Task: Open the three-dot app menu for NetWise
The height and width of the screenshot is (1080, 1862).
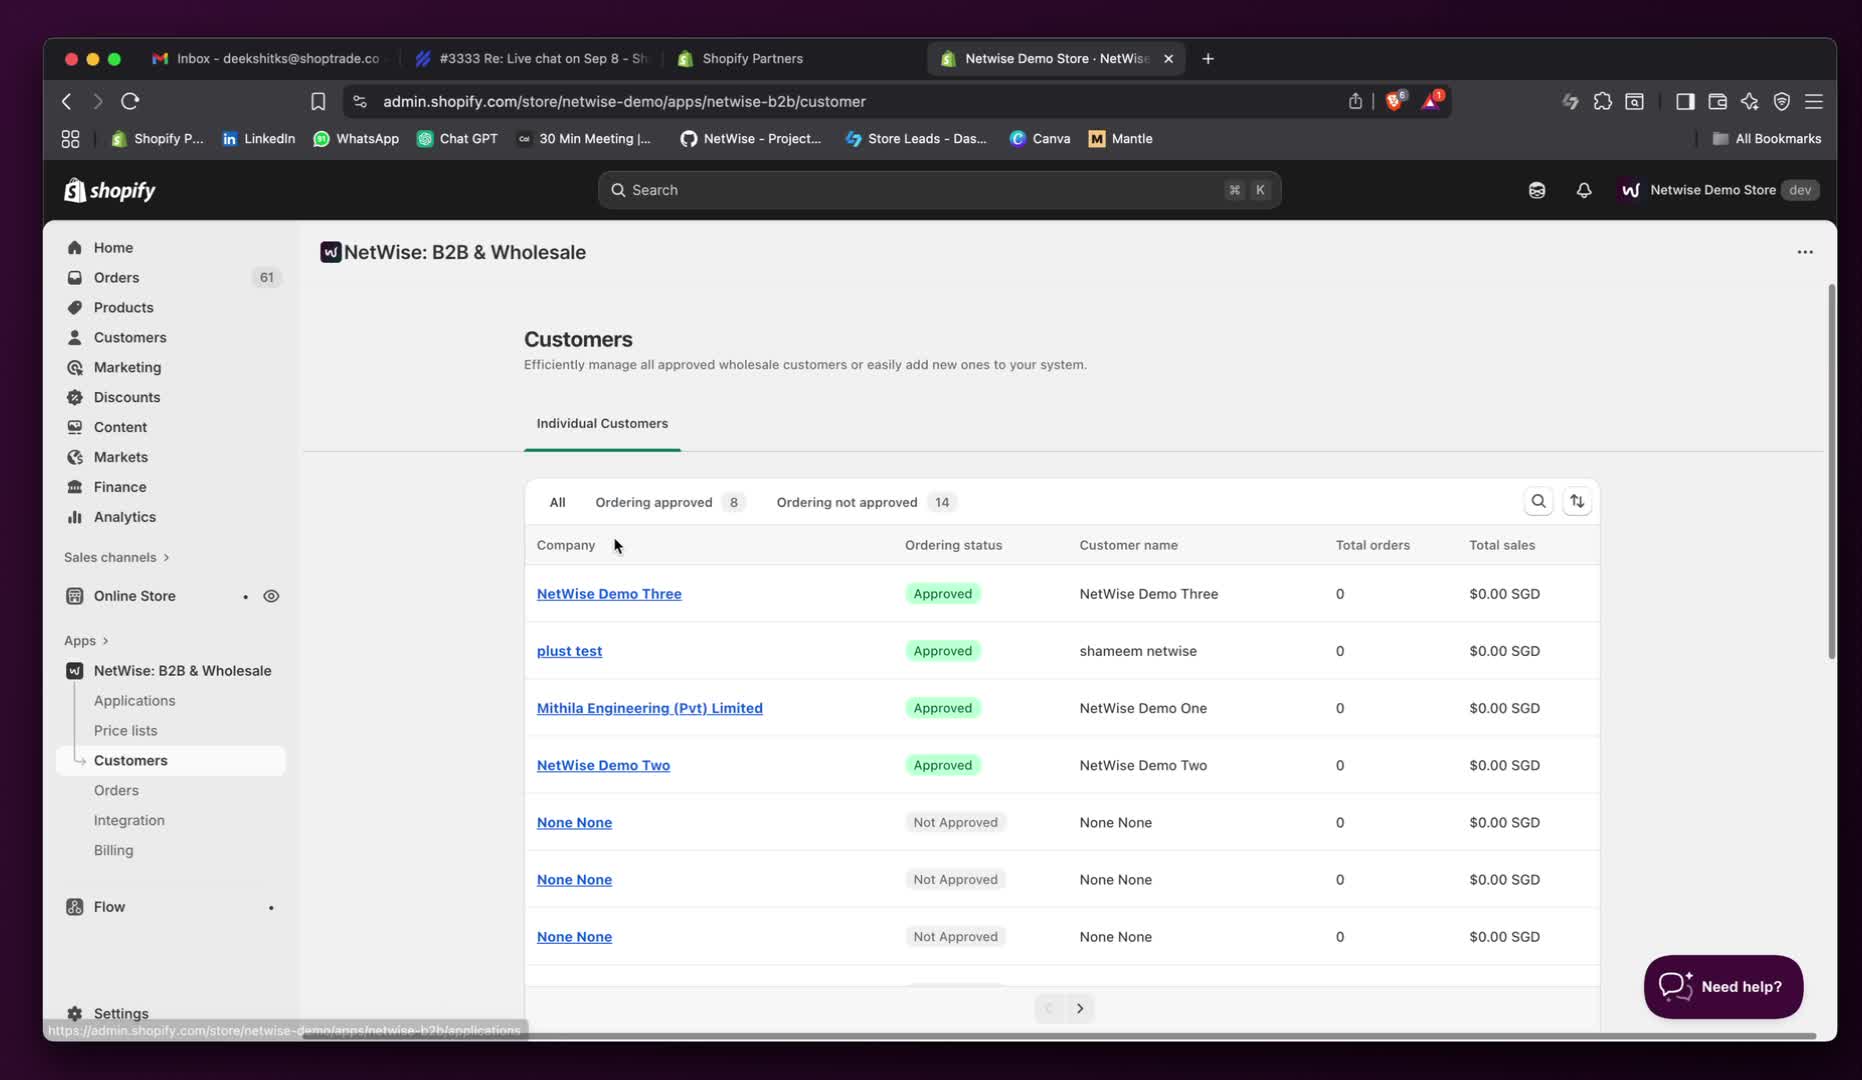Action: [1805, 252]
